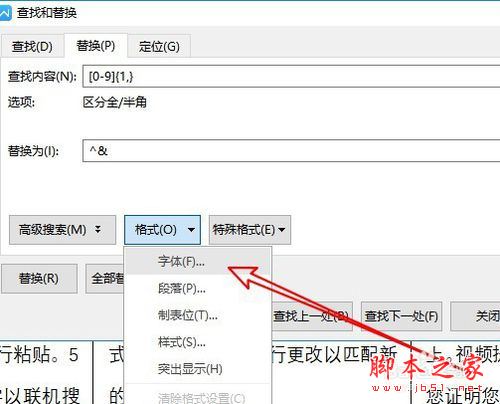
Task: Pick 突出显示(H) in the format menu
Action: point(198,369)
